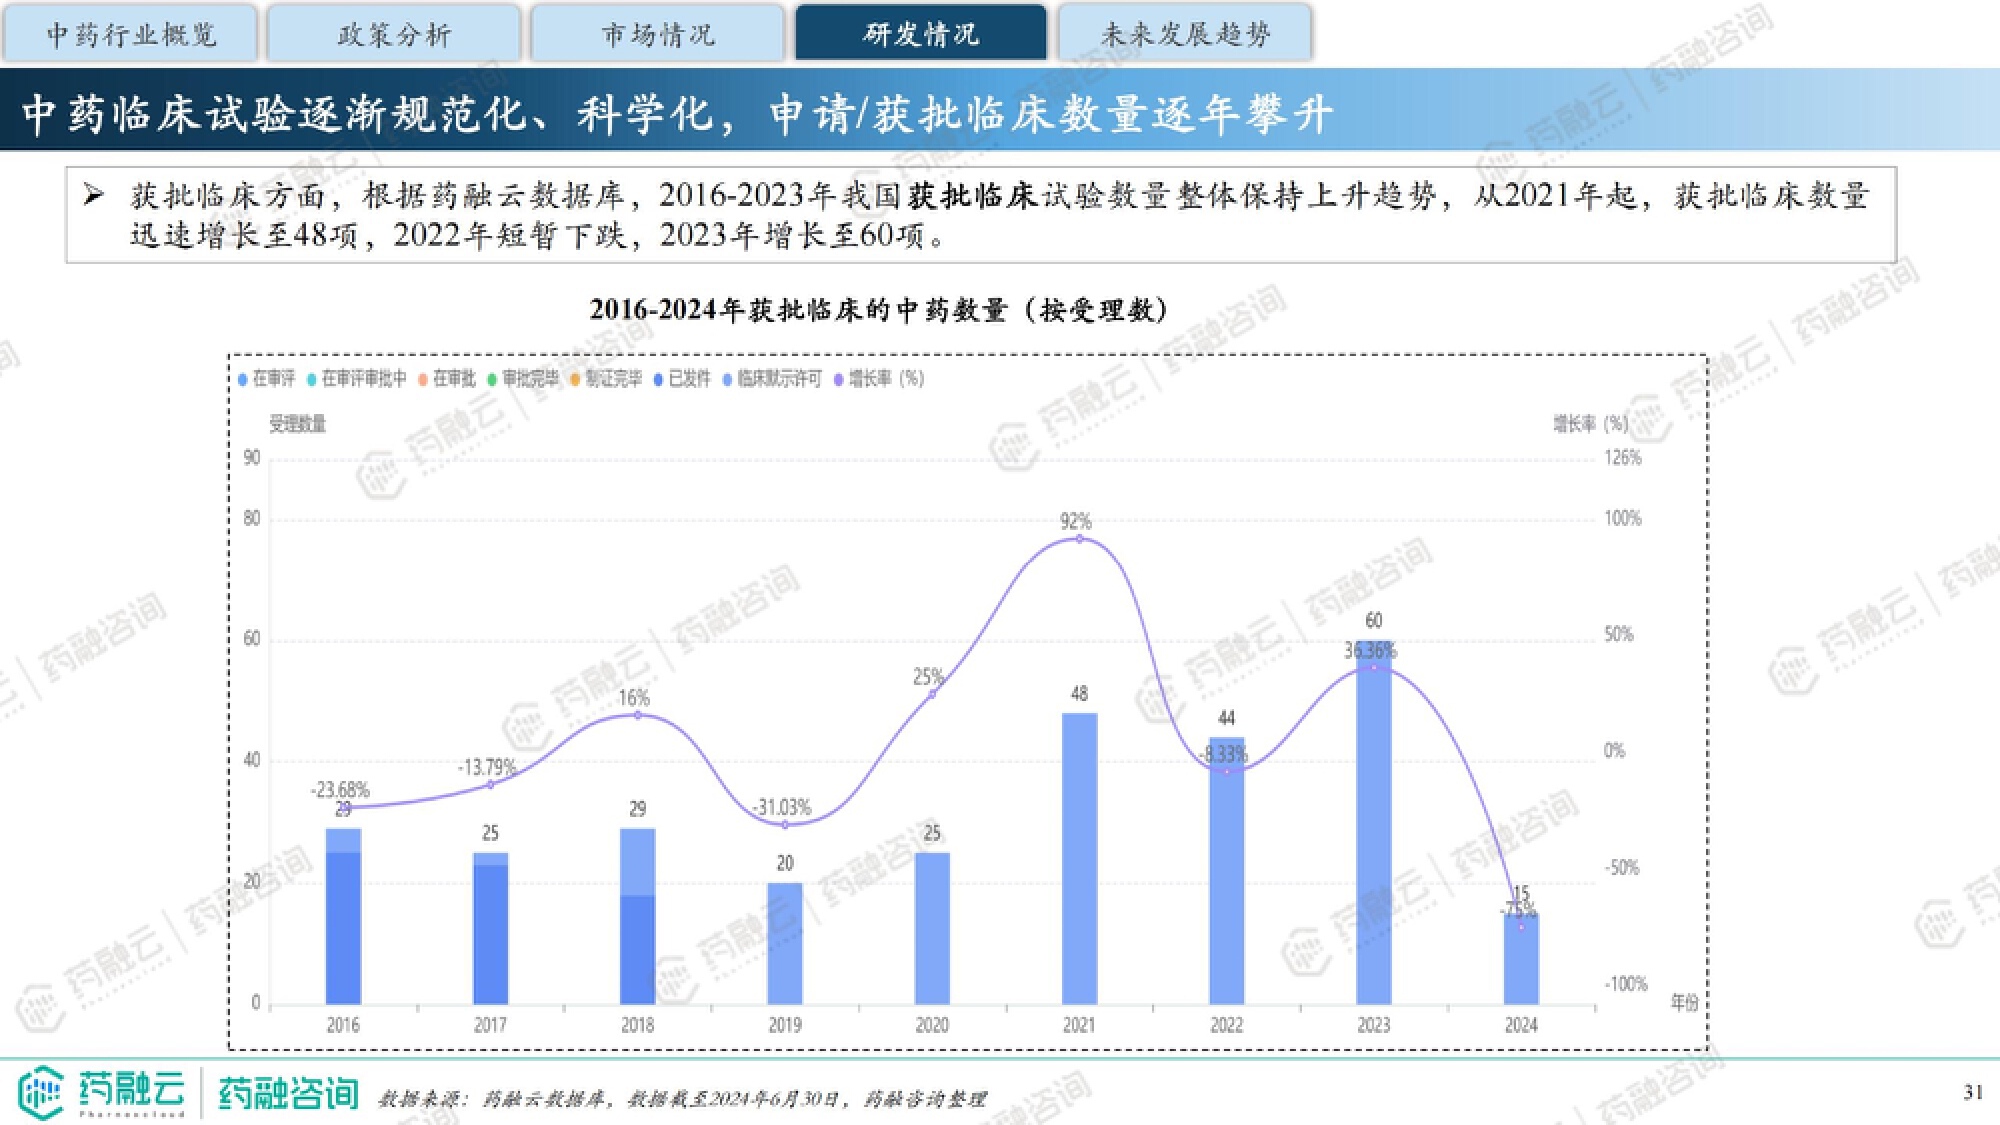Image resolution: width=2000 pixels, height=1125 pixels.
Task: Click the 2021 bar labeled 48
Action: pyautogui.click(x=1079, y=858)
